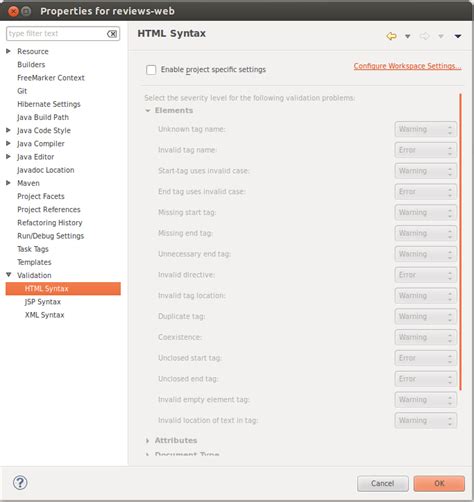The image size is (474, 502).
Task: Expand the Java Code Style node
Action: pos(9,130)
